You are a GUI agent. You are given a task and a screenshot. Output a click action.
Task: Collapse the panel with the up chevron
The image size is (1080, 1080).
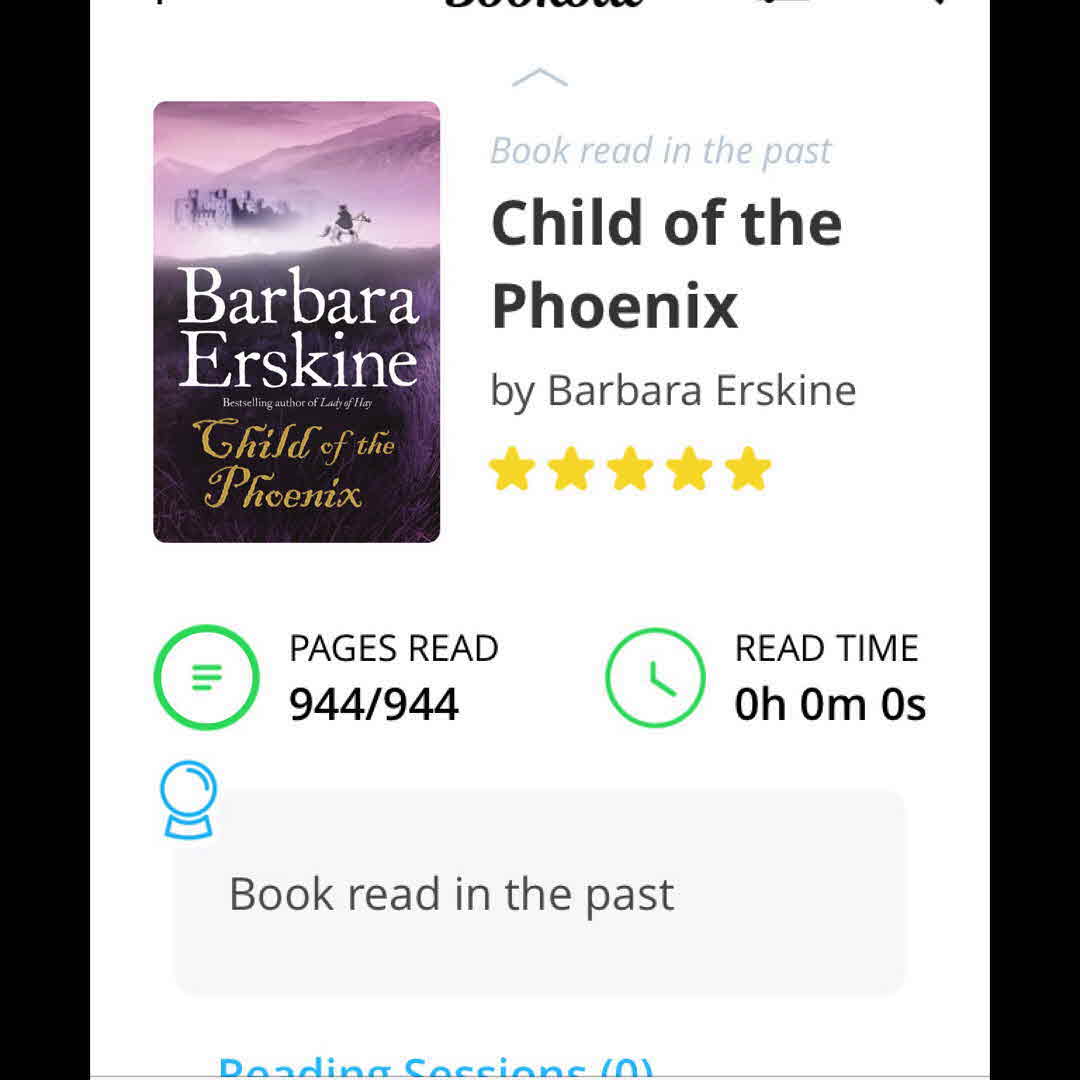(x=540, y=78)
